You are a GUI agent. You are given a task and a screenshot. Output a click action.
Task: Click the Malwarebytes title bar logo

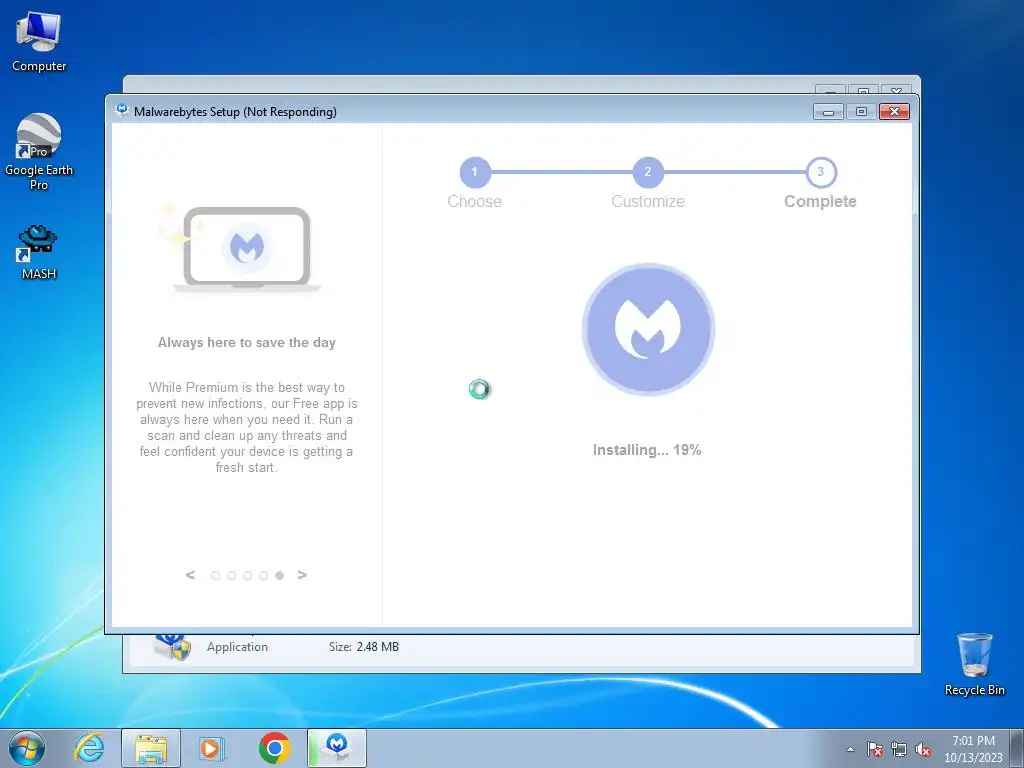pos(121,111)
